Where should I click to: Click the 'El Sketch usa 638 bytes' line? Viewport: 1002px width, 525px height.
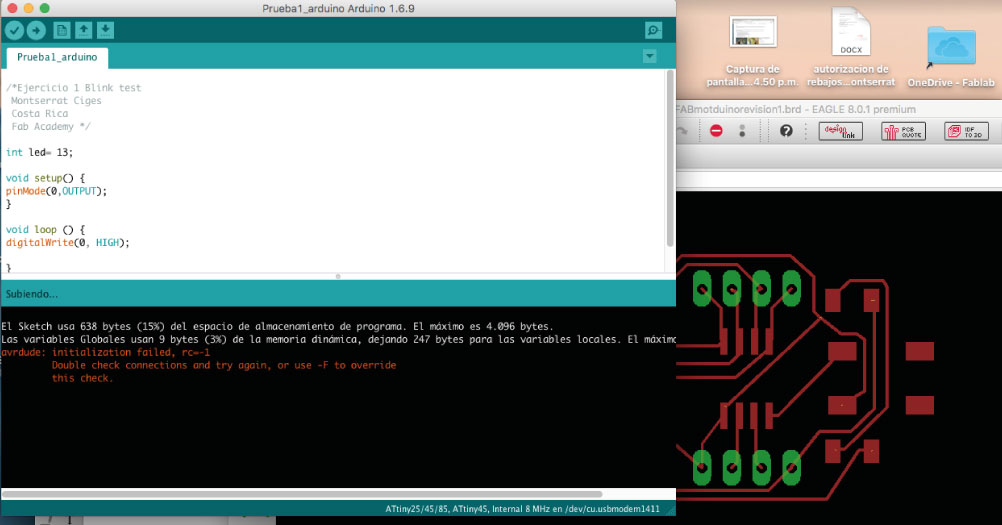(277, 326)
